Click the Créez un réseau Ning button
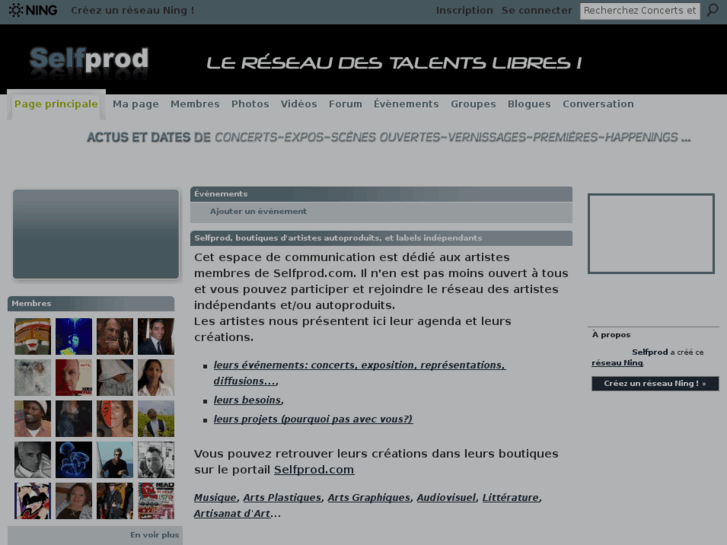 coord(655,384)
